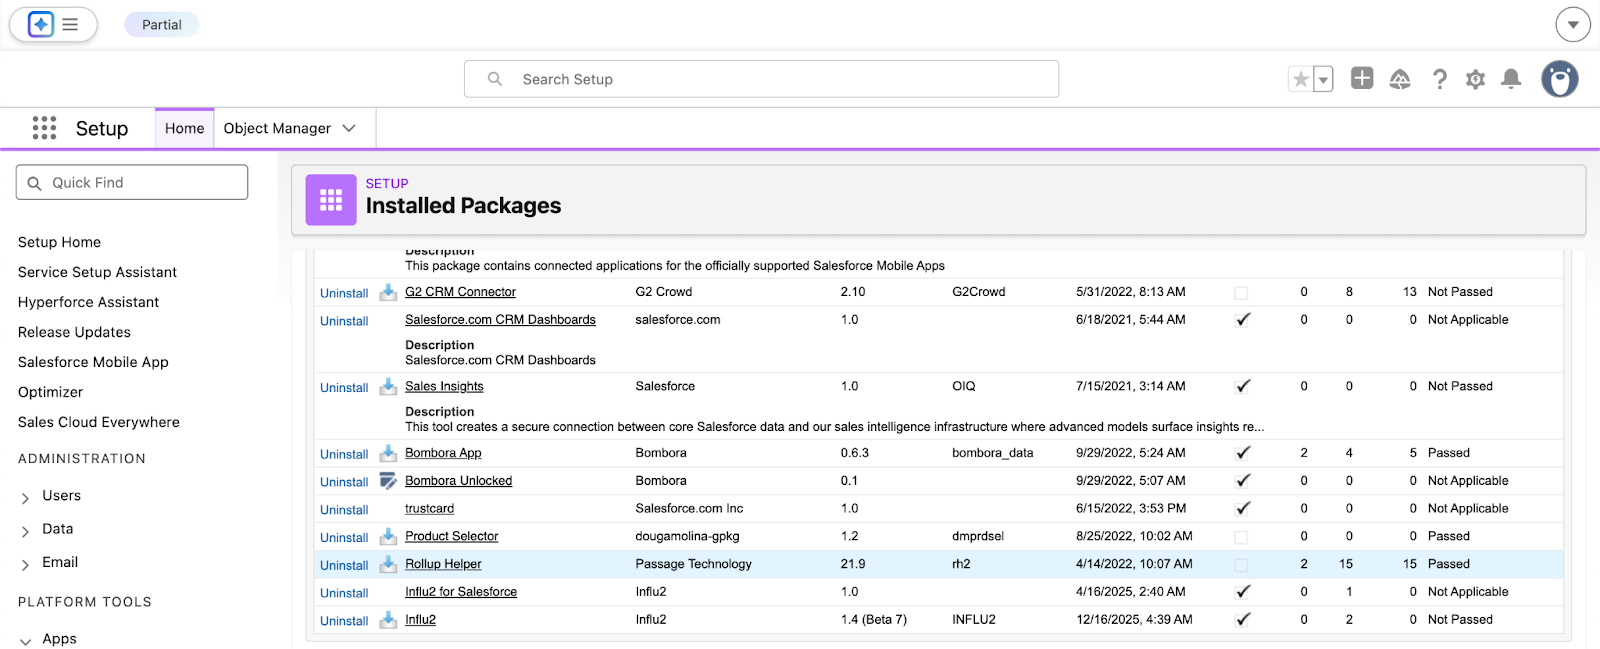The height and width of the screenshot is (649, 1600).
Task: Open the setup gear icon
Action: coord(1475,79)
